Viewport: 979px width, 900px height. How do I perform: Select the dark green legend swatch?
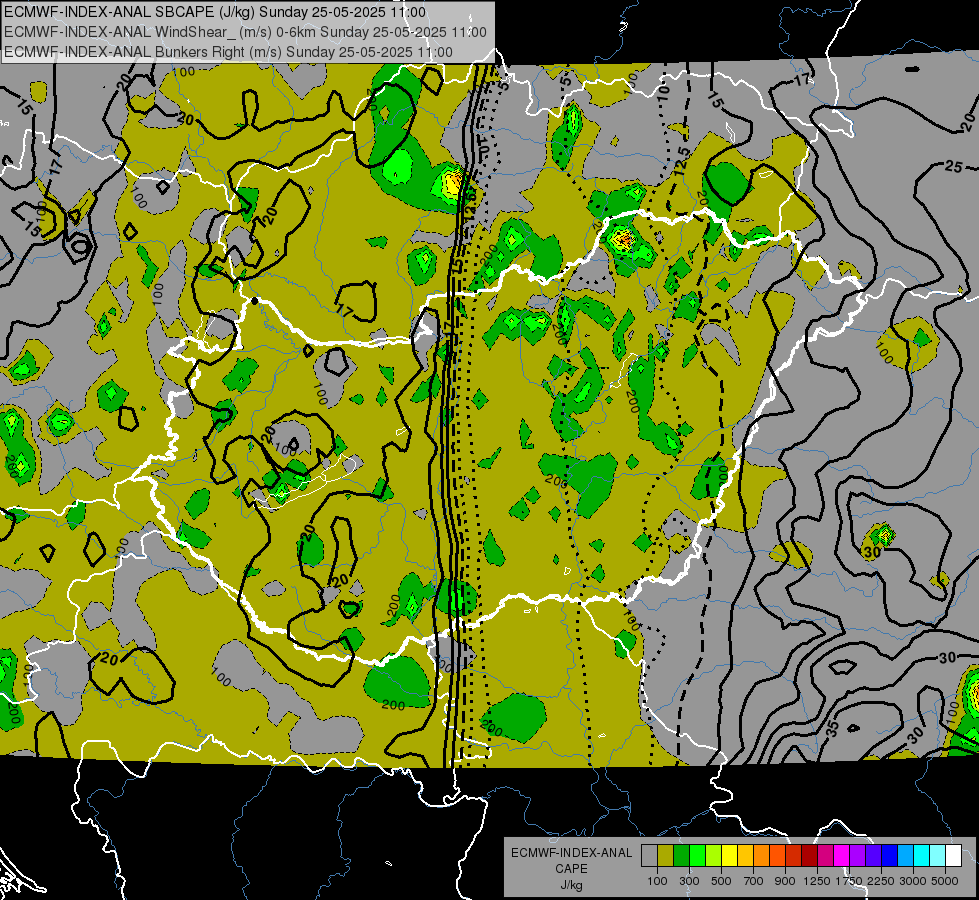click(681, 856)
